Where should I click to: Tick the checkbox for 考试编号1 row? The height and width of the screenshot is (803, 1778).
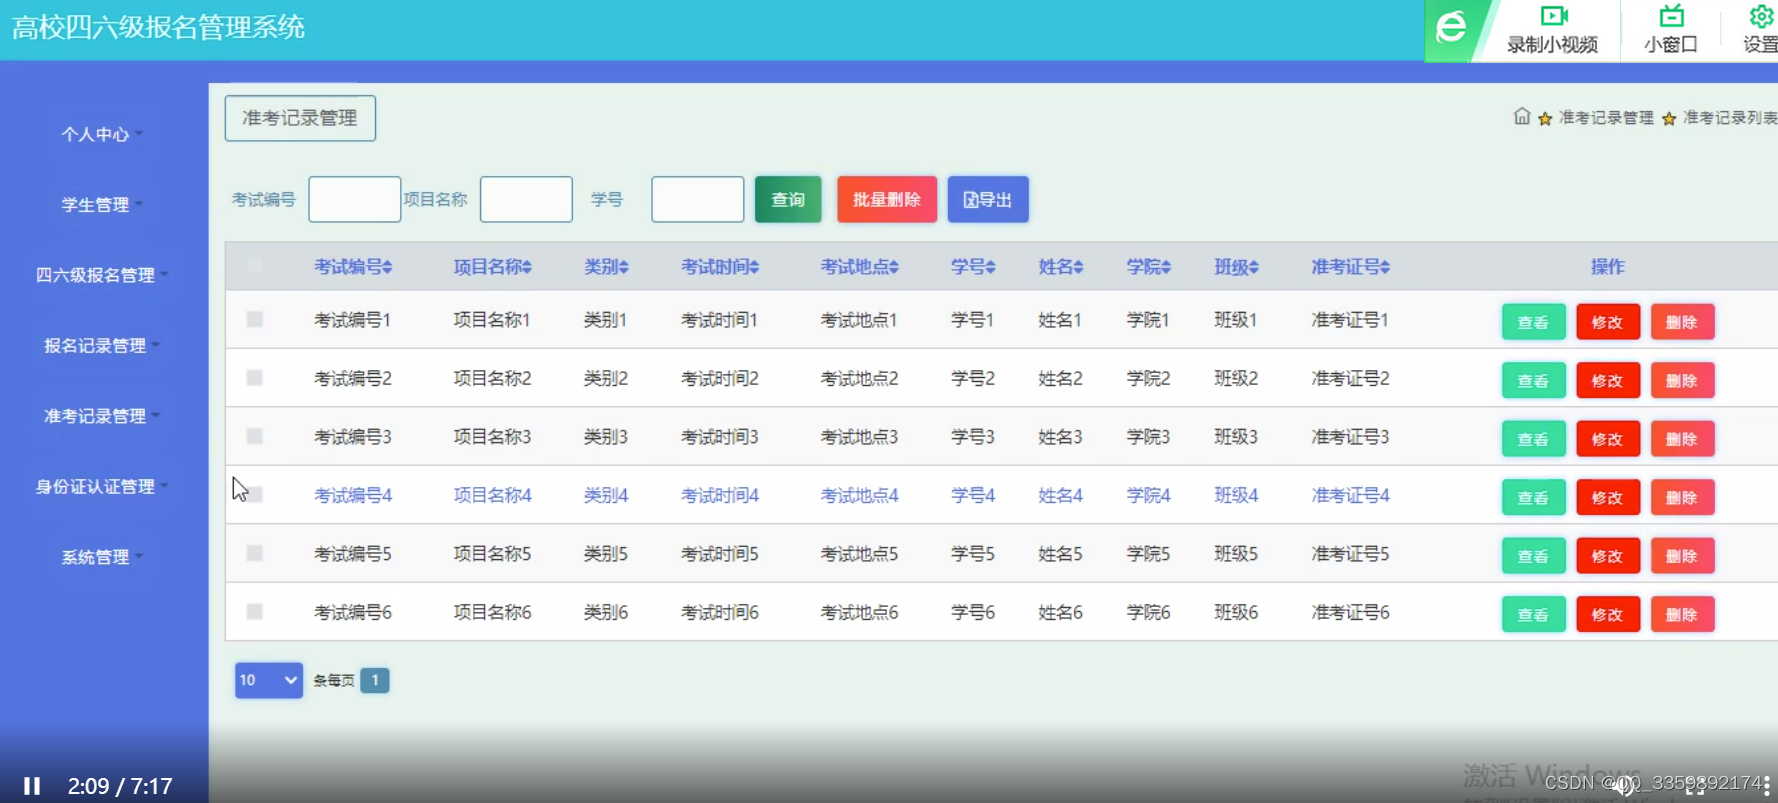click(255, 319)
